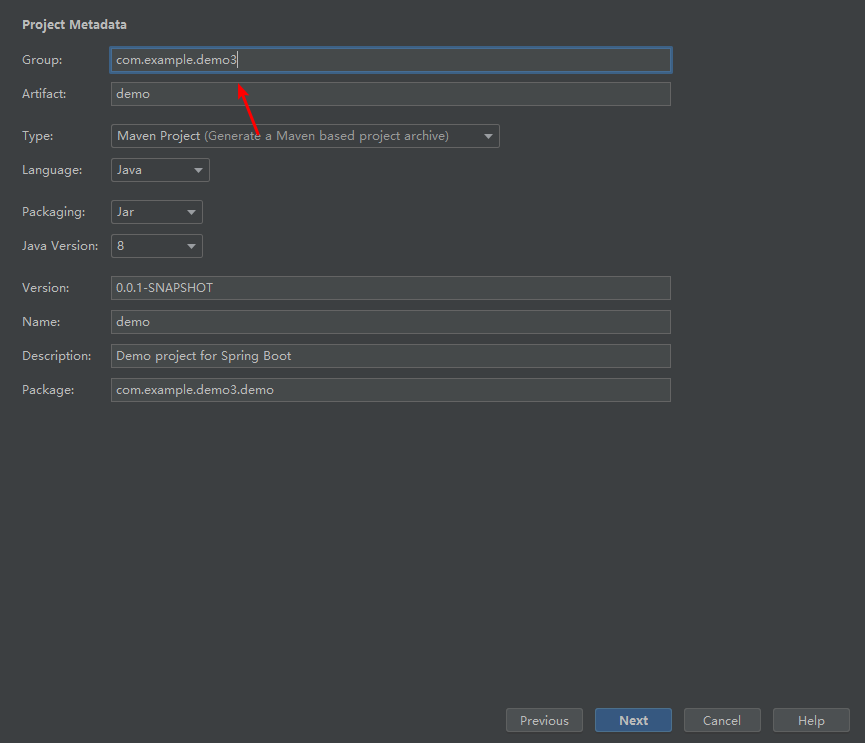Select the Name input field
The image size is (865, 743).
[390, 322]
